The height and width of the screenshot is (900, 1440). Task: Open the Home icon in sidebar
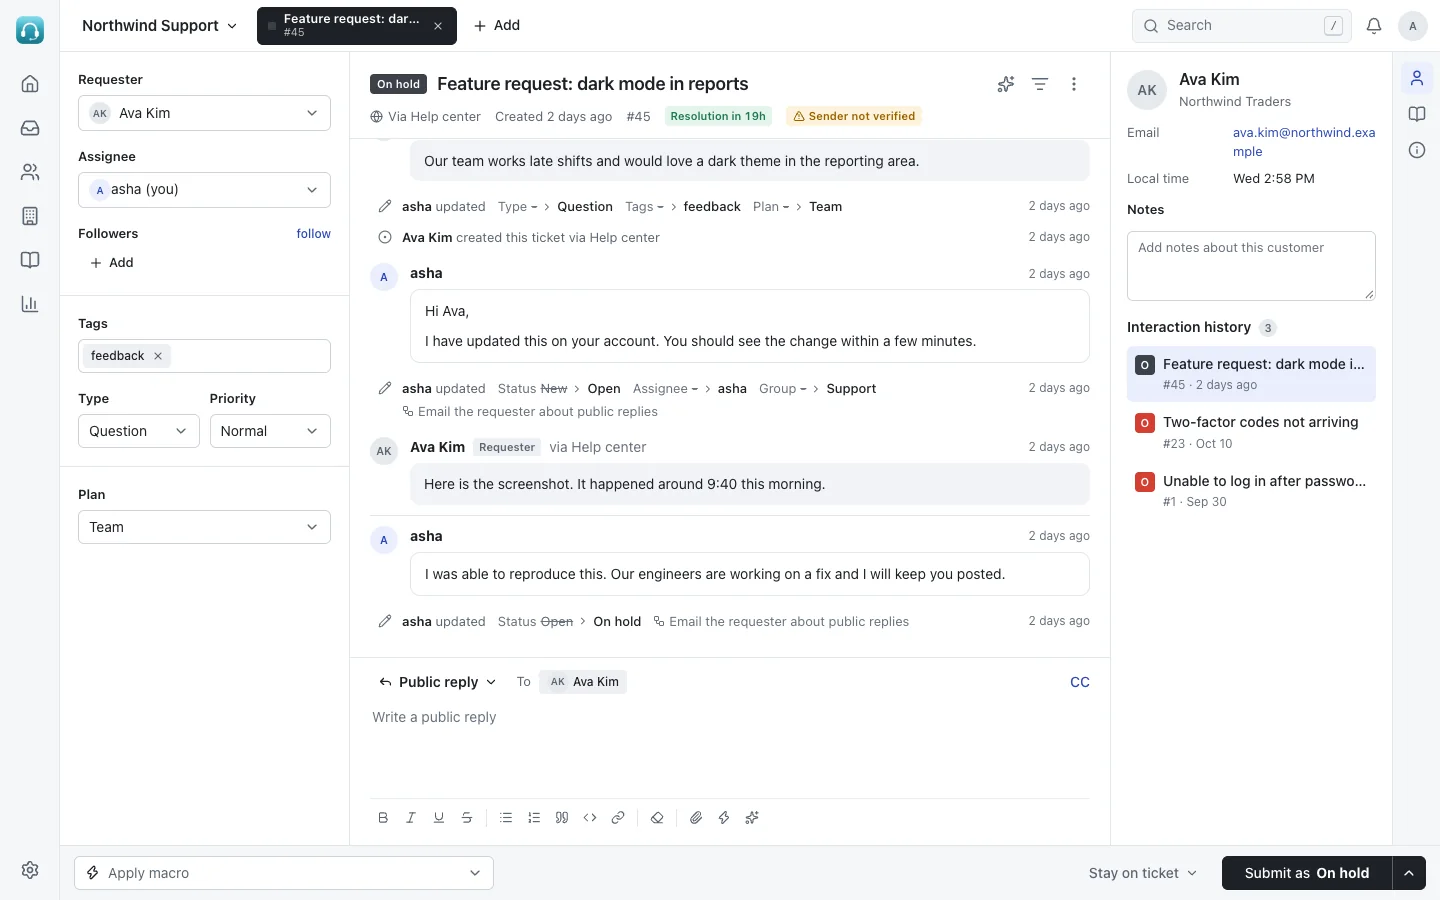(30, 84)
